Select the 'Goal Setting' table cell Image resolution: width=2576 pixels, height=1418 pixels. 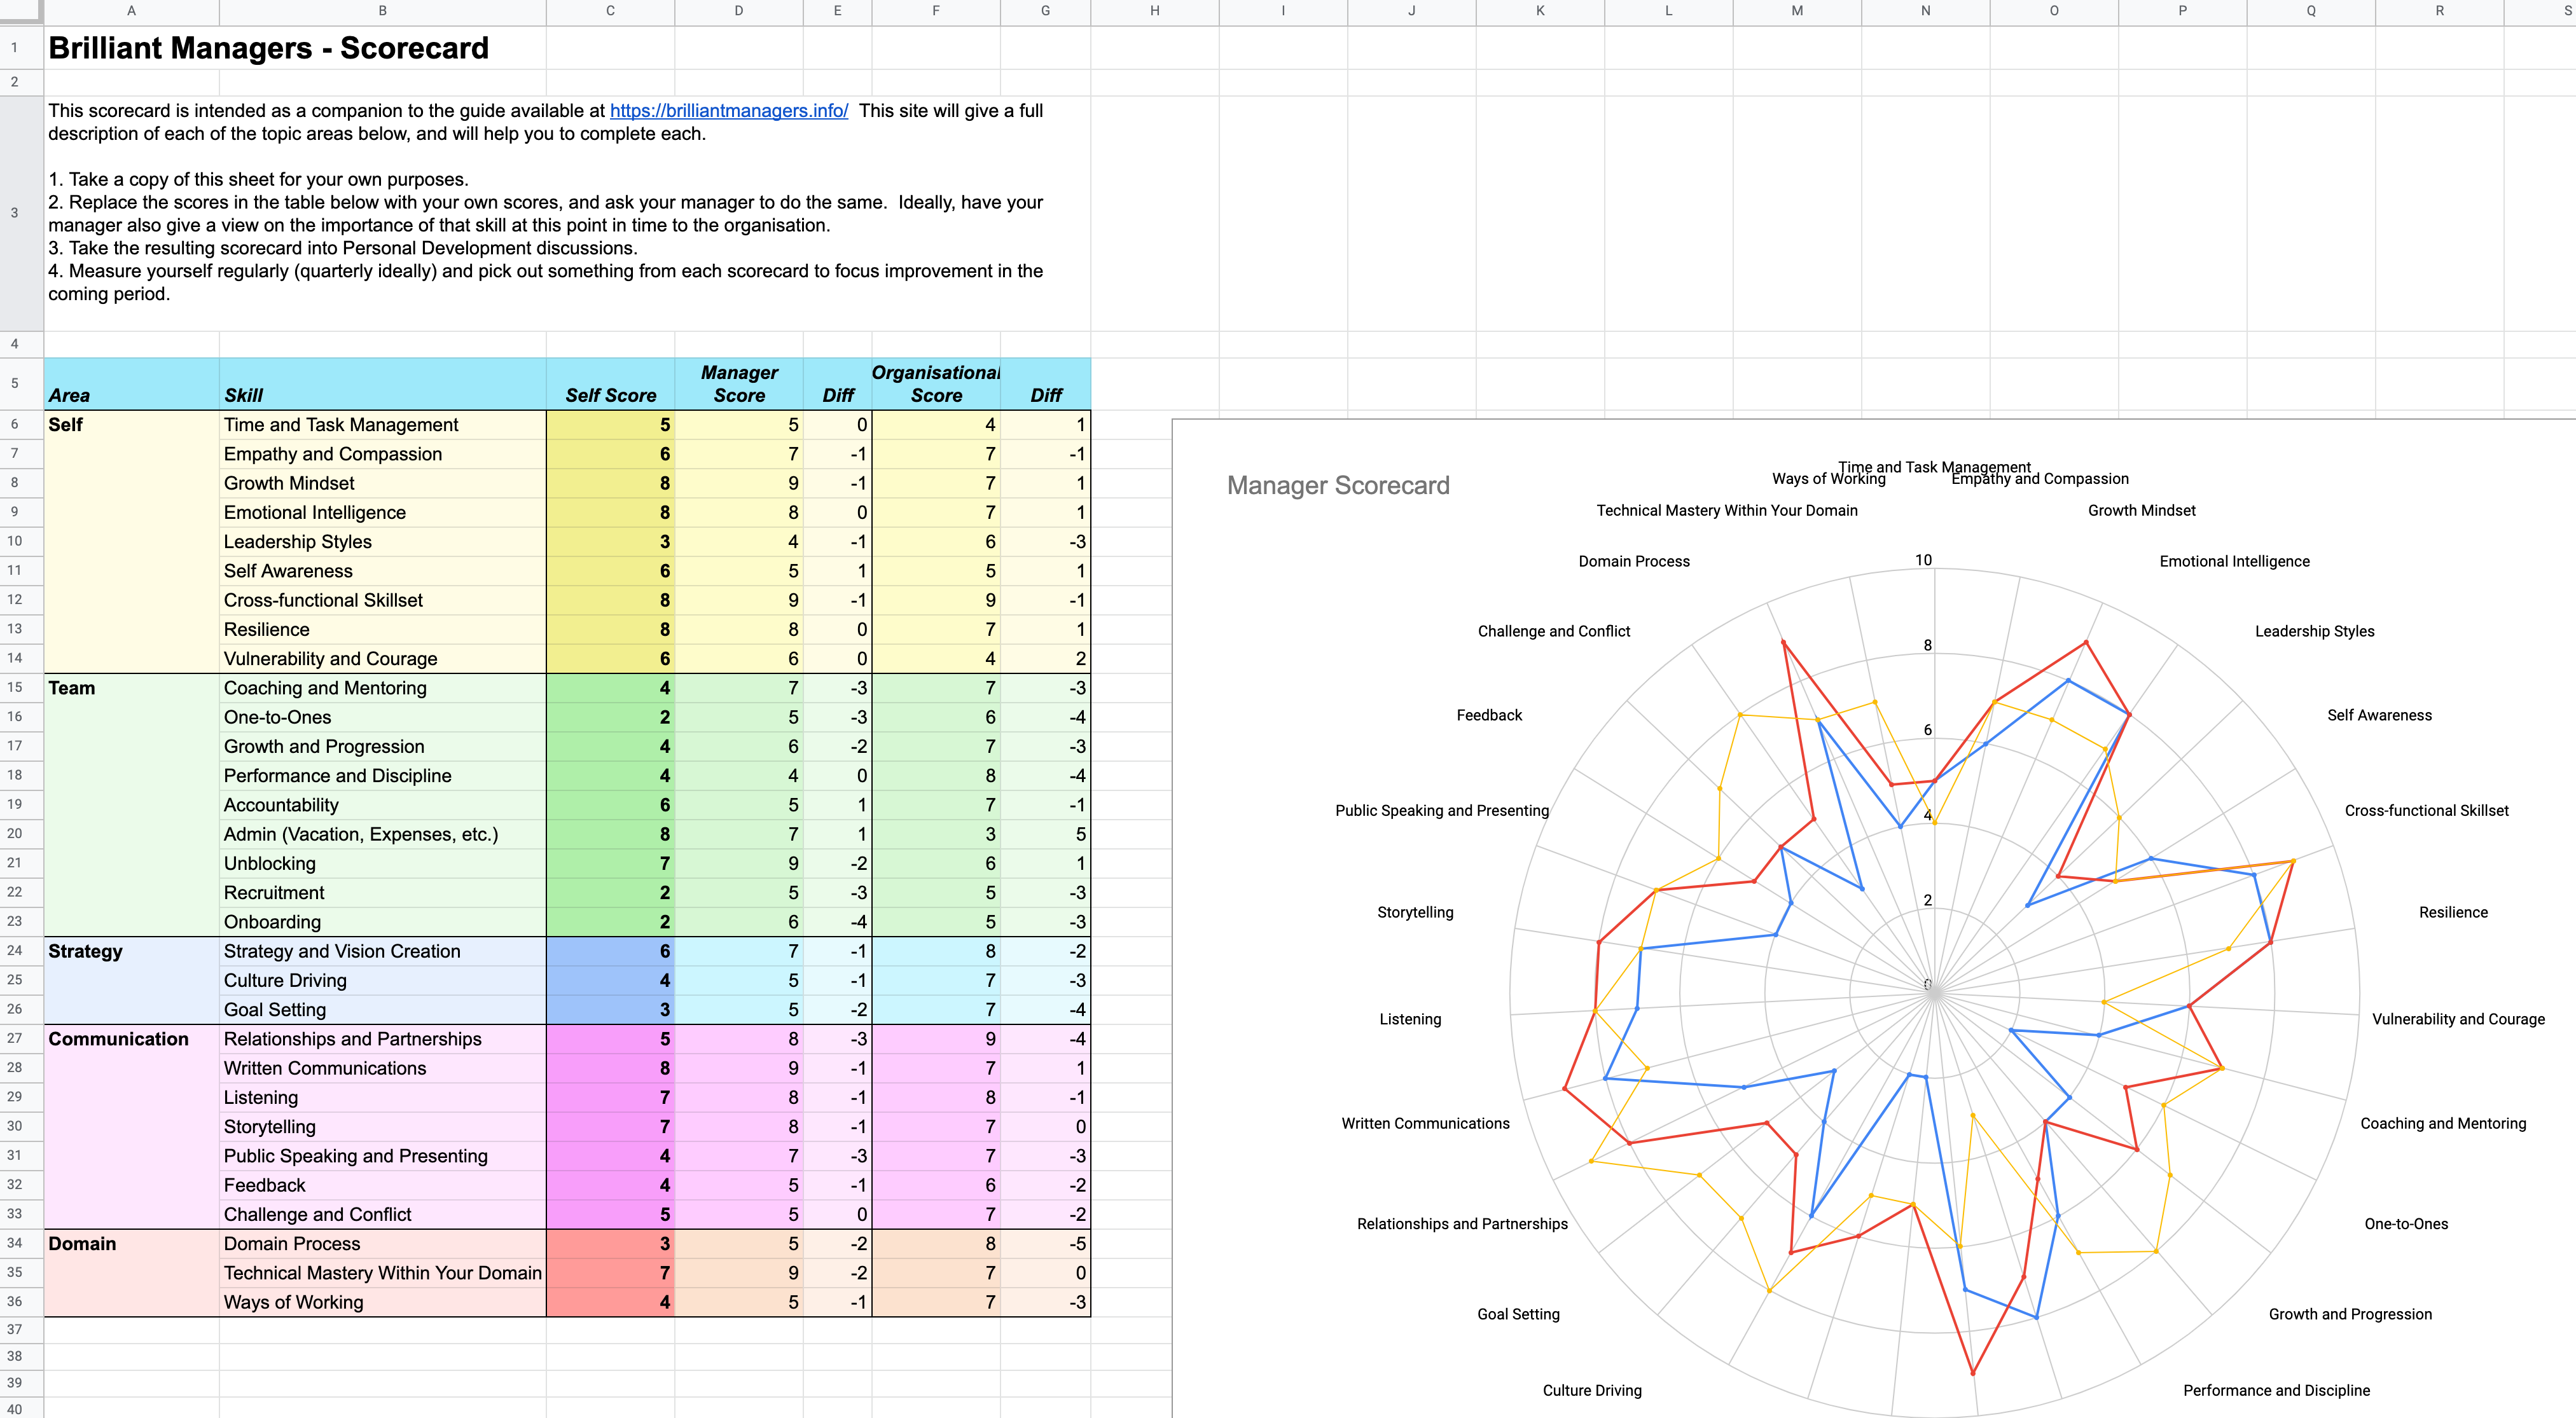point(382,1010)
